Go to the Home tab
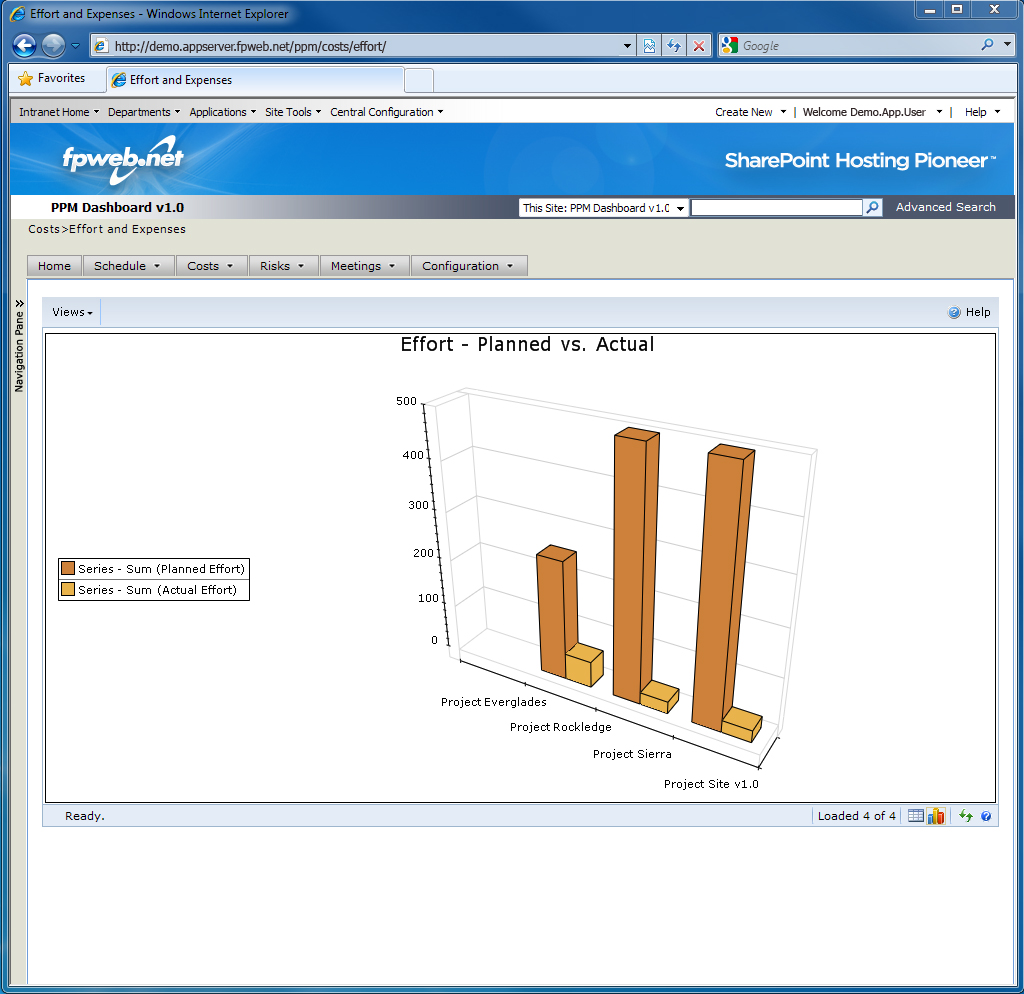 coord(54,266)
